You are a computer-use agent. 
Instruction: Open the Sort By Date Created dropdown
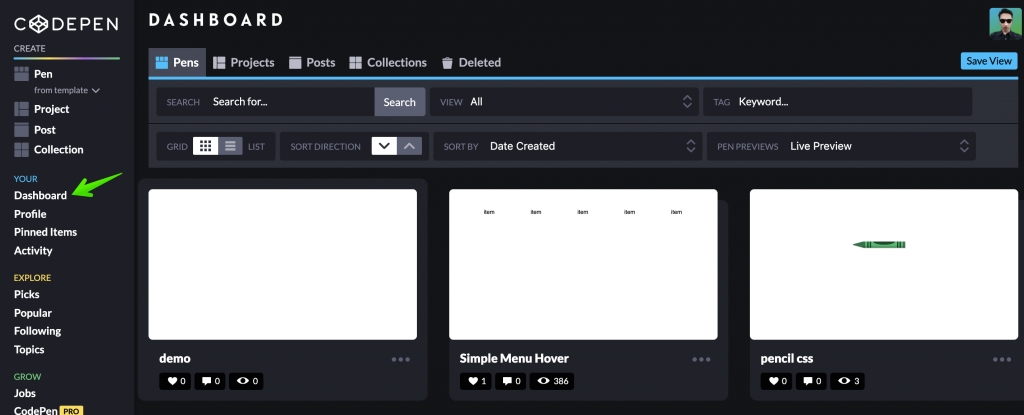[568, 146]
